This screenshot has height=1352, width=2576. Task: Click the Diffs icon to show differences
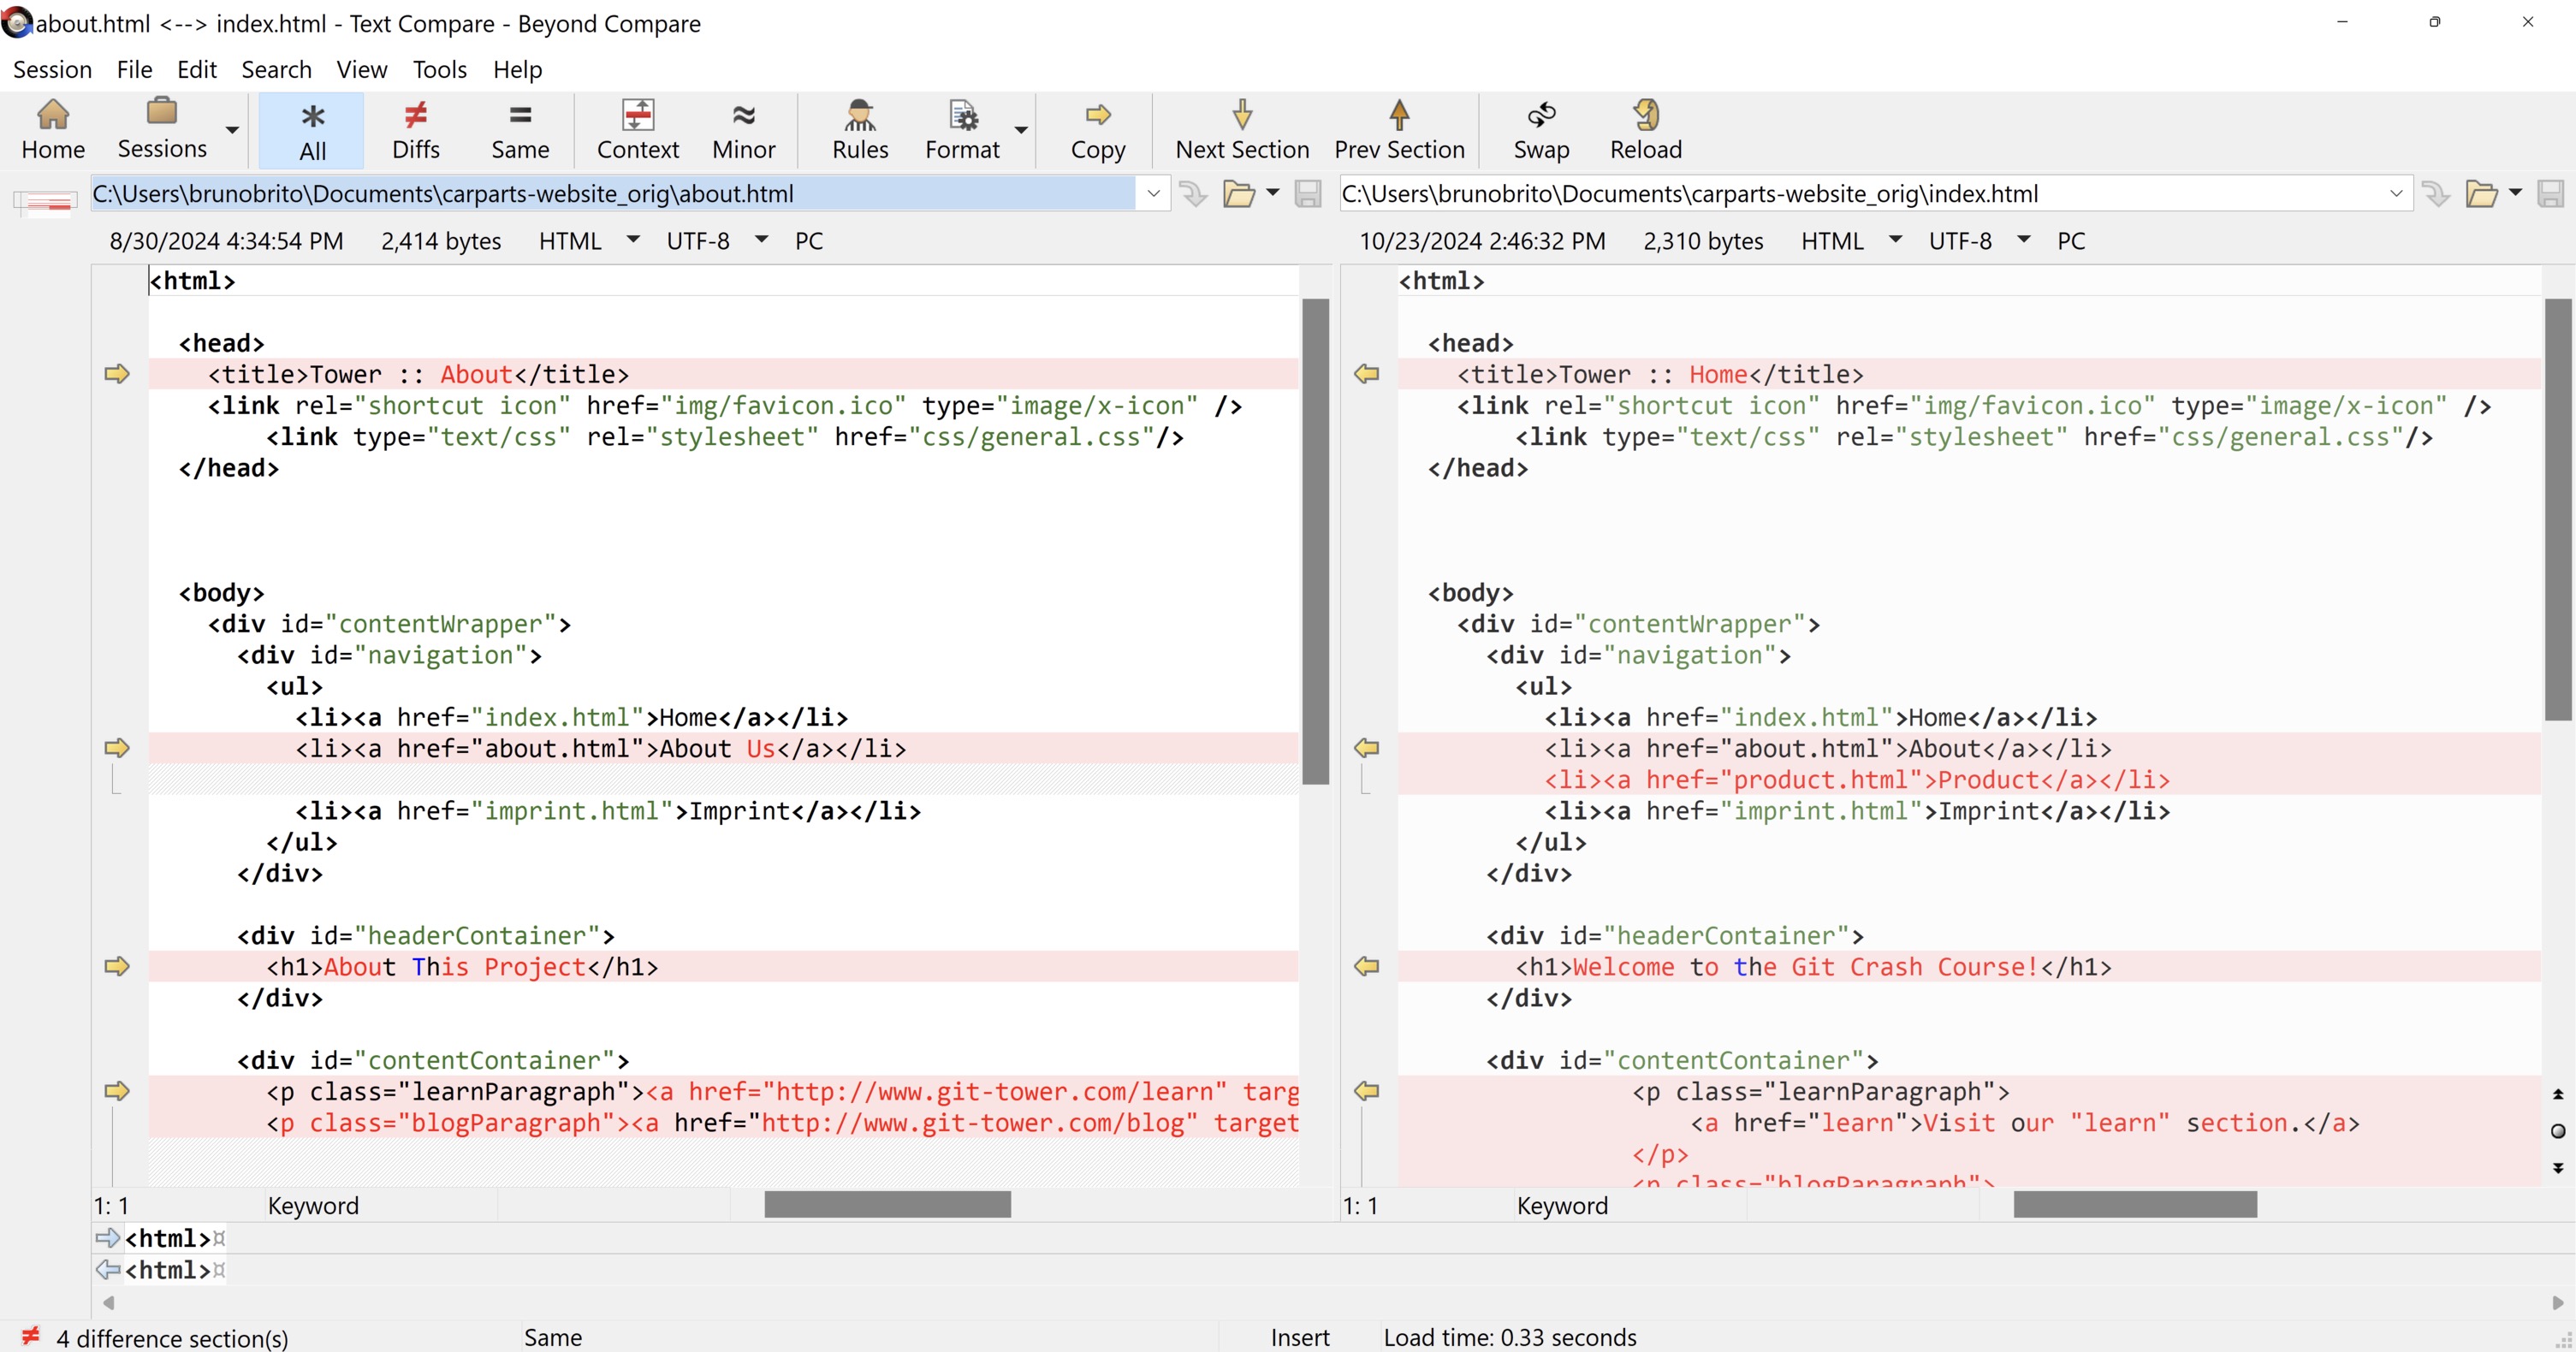click(418, 127)
